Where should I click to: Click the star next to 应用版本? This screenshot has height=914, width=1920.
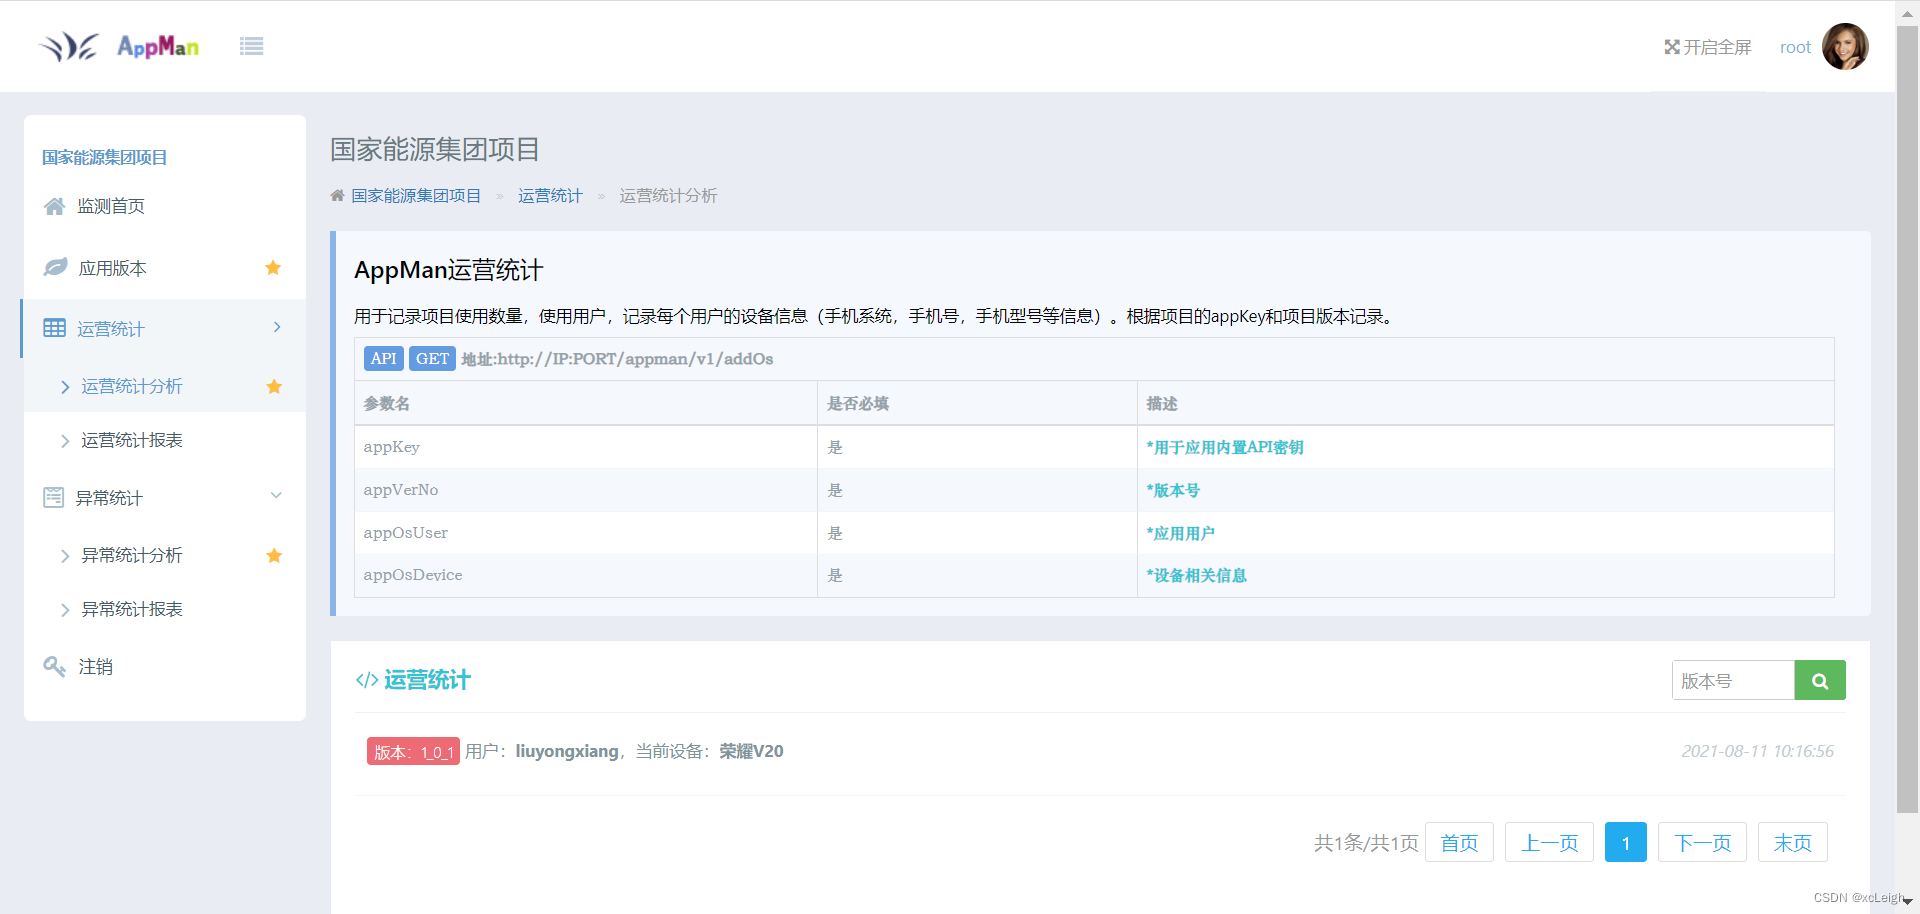tap(273, 267)
